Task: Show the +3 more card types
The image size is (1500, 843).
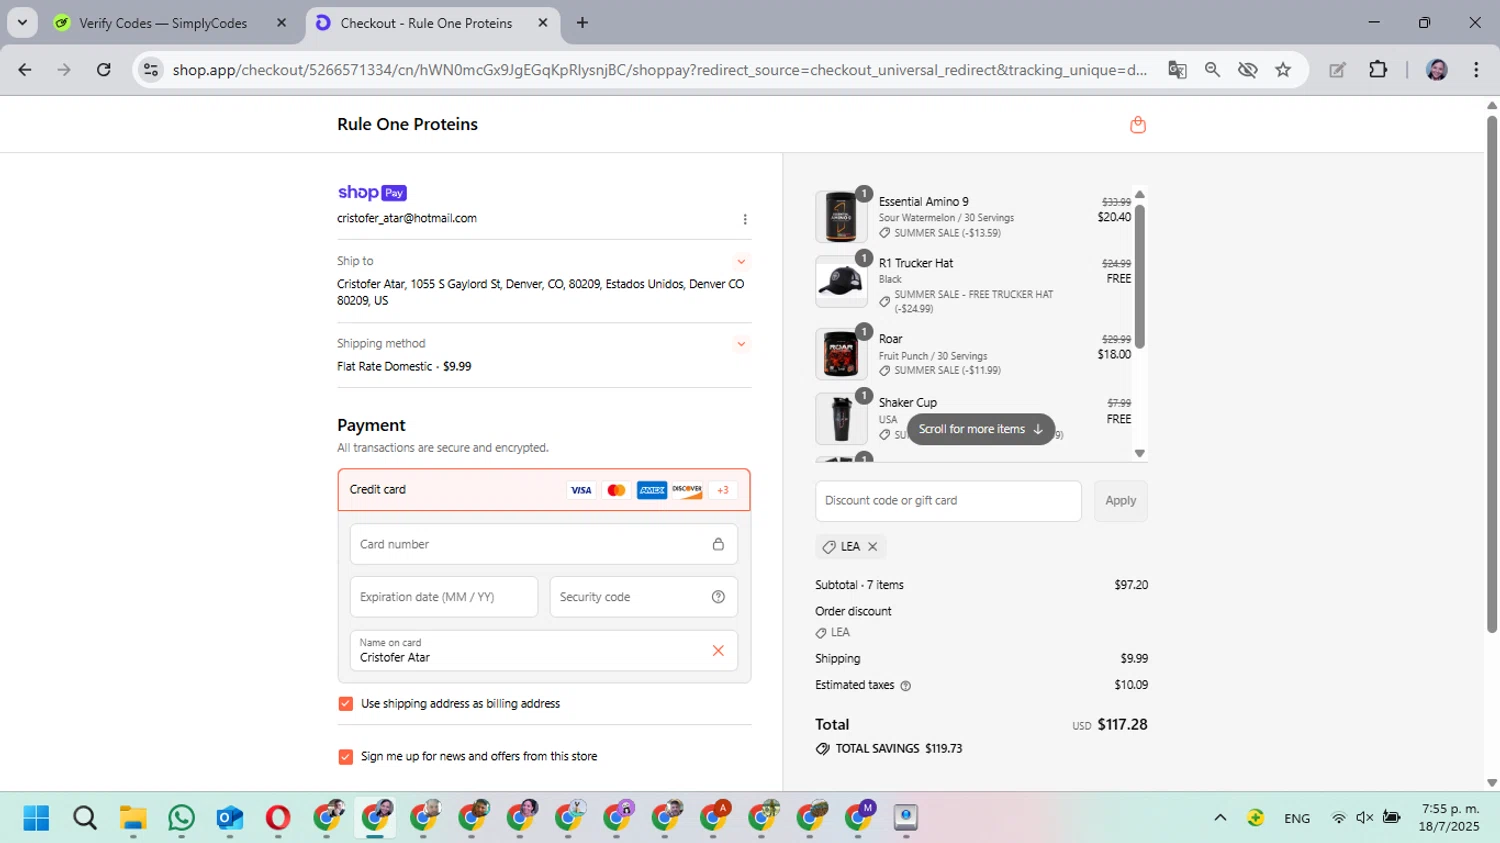Action: [723, 490]
